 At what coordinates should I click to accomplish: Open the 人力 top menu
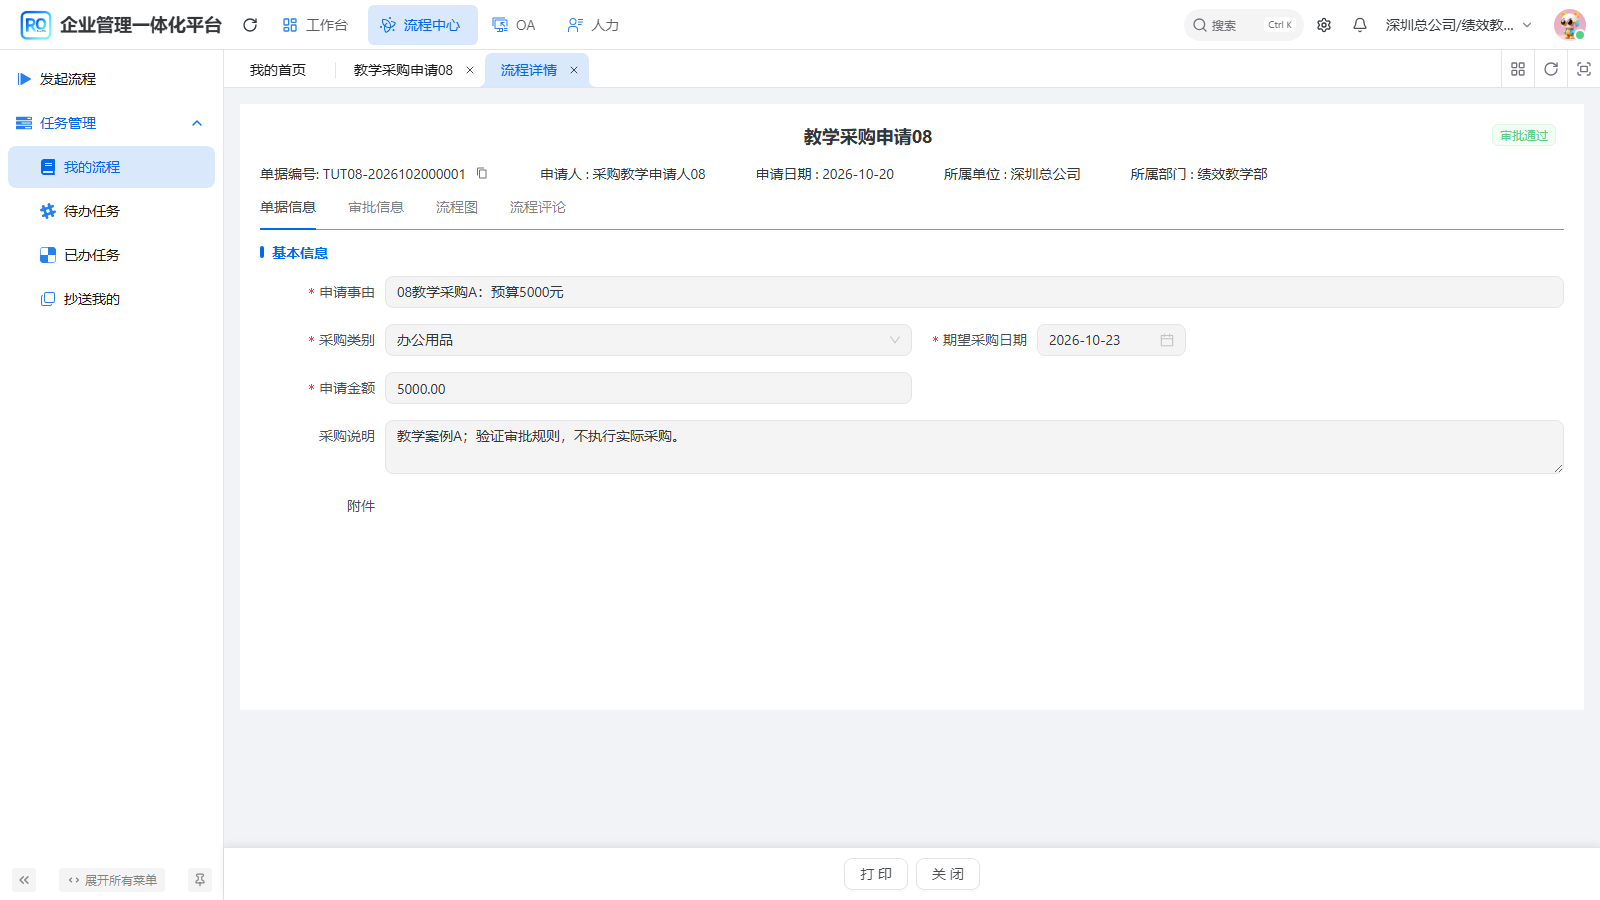click(x=593, y=25)
